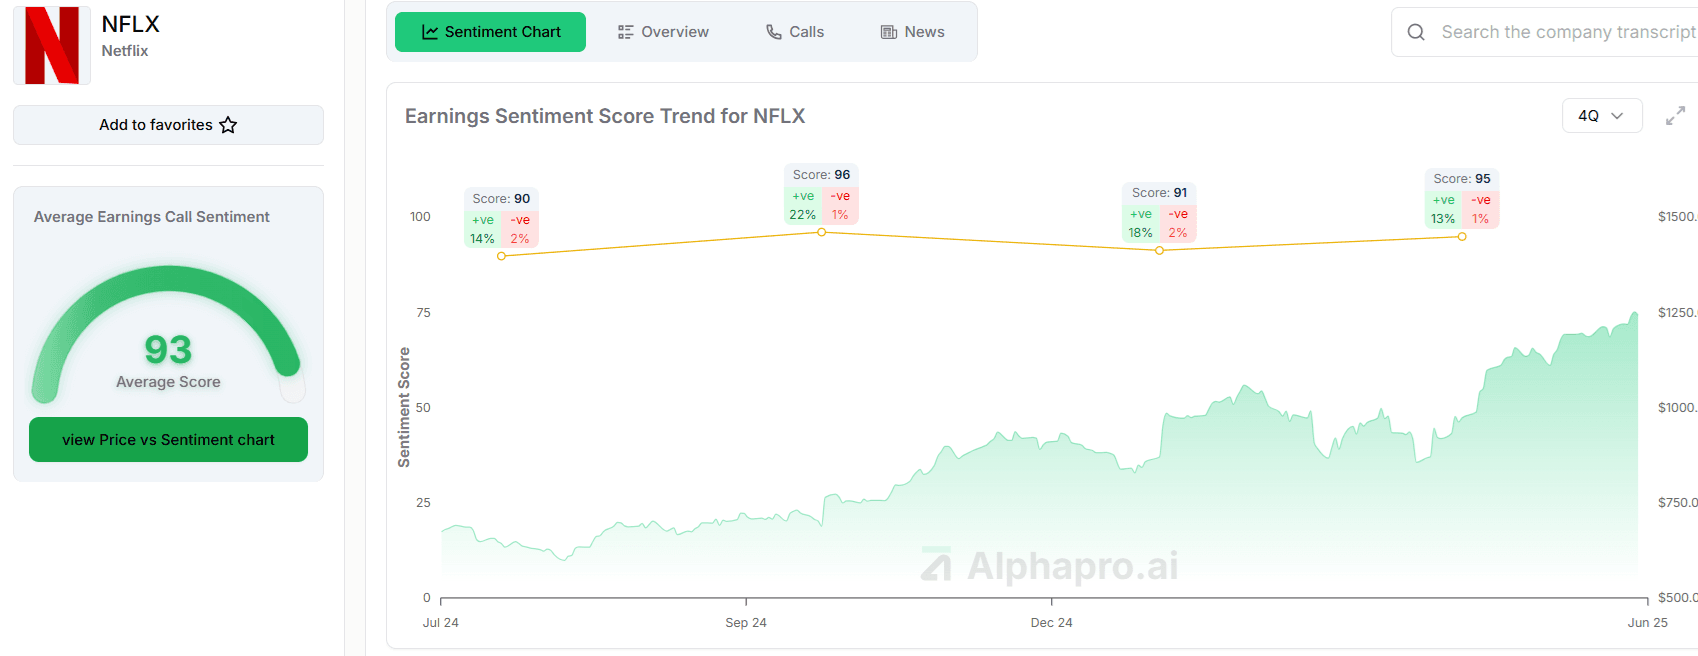The image size is (1698, 656).
Task: Click the +ve 22% sentiment box
Action: [x=803, y=205]
